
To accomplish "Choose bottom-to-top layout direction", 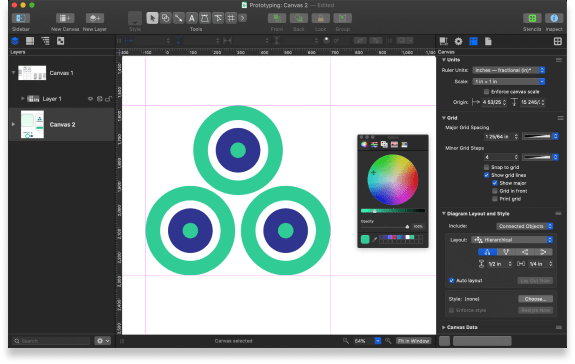I will point(506,252).
